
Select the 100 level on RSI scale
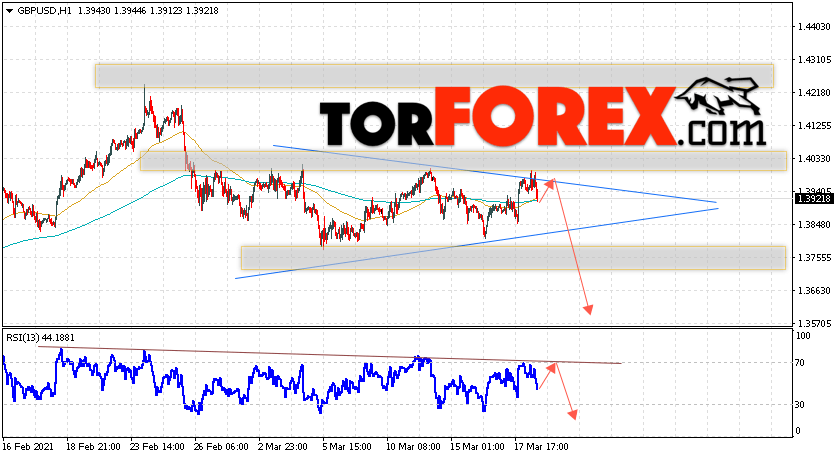[803, 336]
